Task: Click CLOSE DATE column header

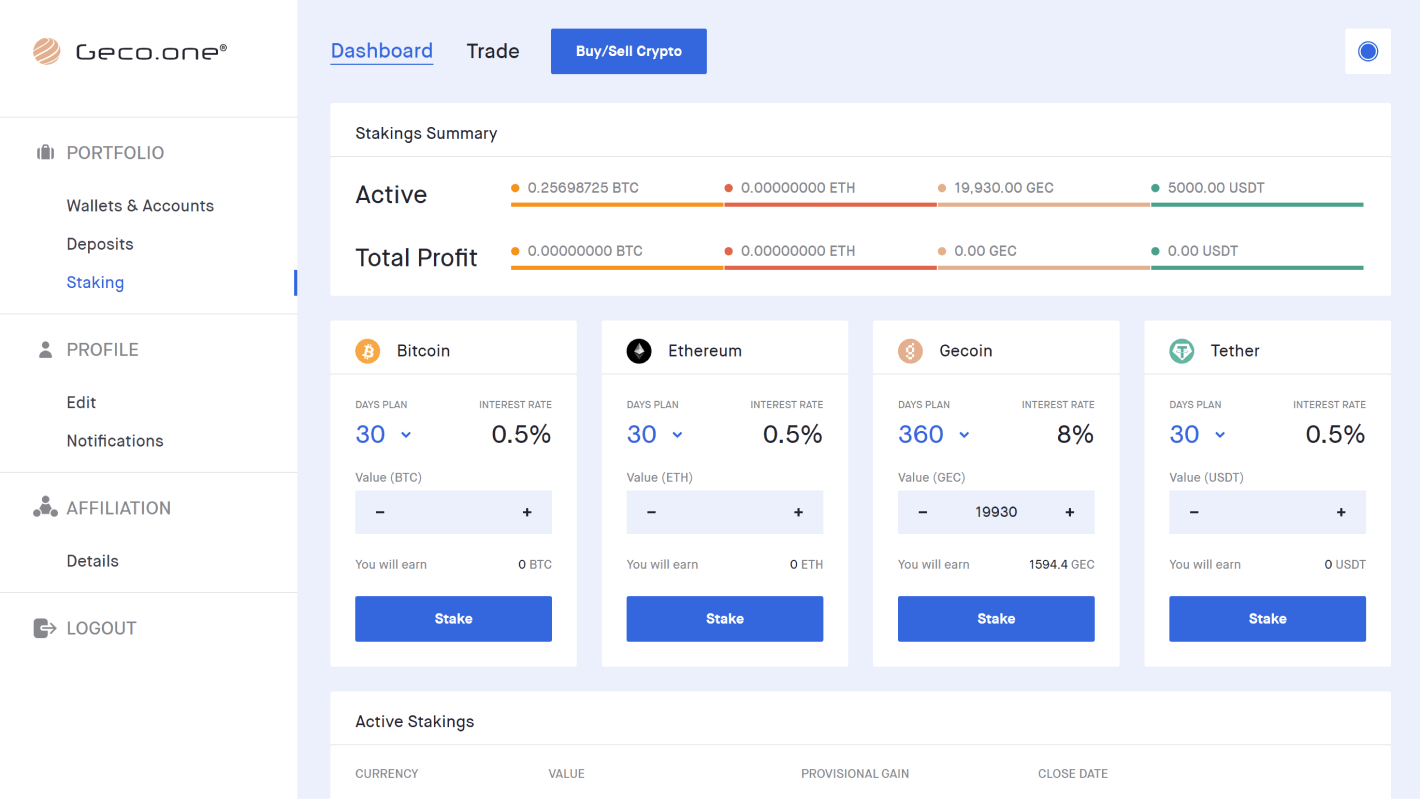Action: coord(1073,774)
